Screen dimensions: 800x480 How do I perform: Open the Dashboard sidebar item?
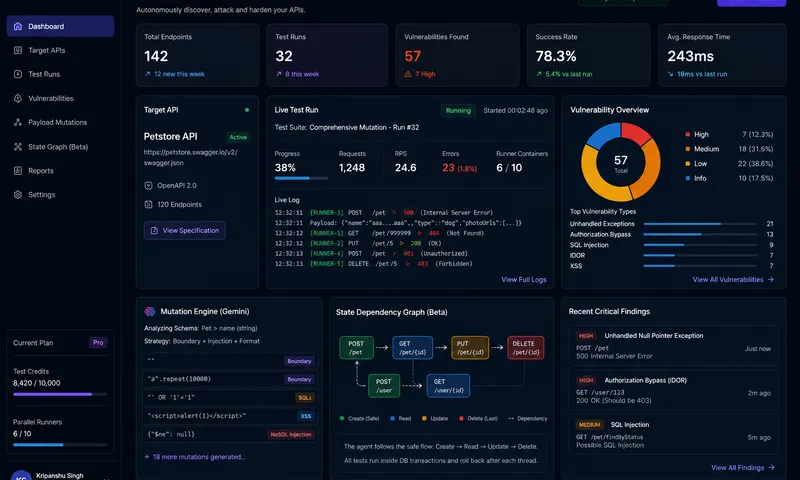[x=60, y=26]
